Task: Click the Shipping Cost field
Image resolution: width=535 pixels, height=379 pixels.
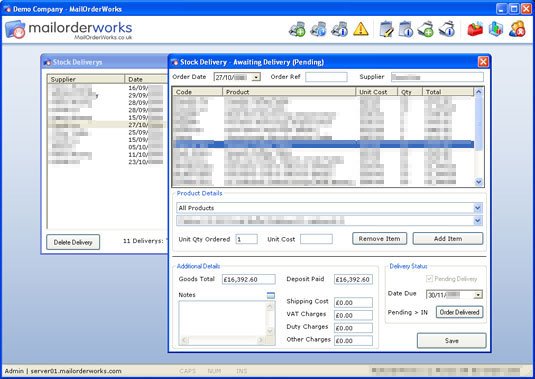Action: pyautogui.click(x=353, y=302)
